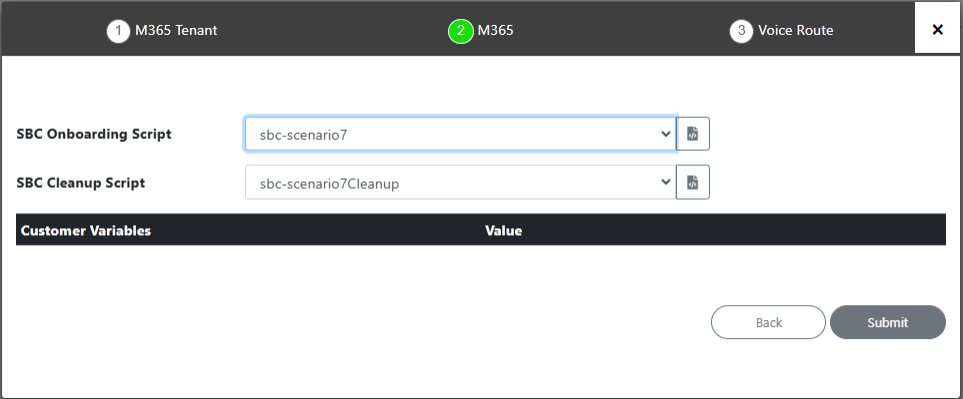Select the SBC Cleanup Script field label

81,182
